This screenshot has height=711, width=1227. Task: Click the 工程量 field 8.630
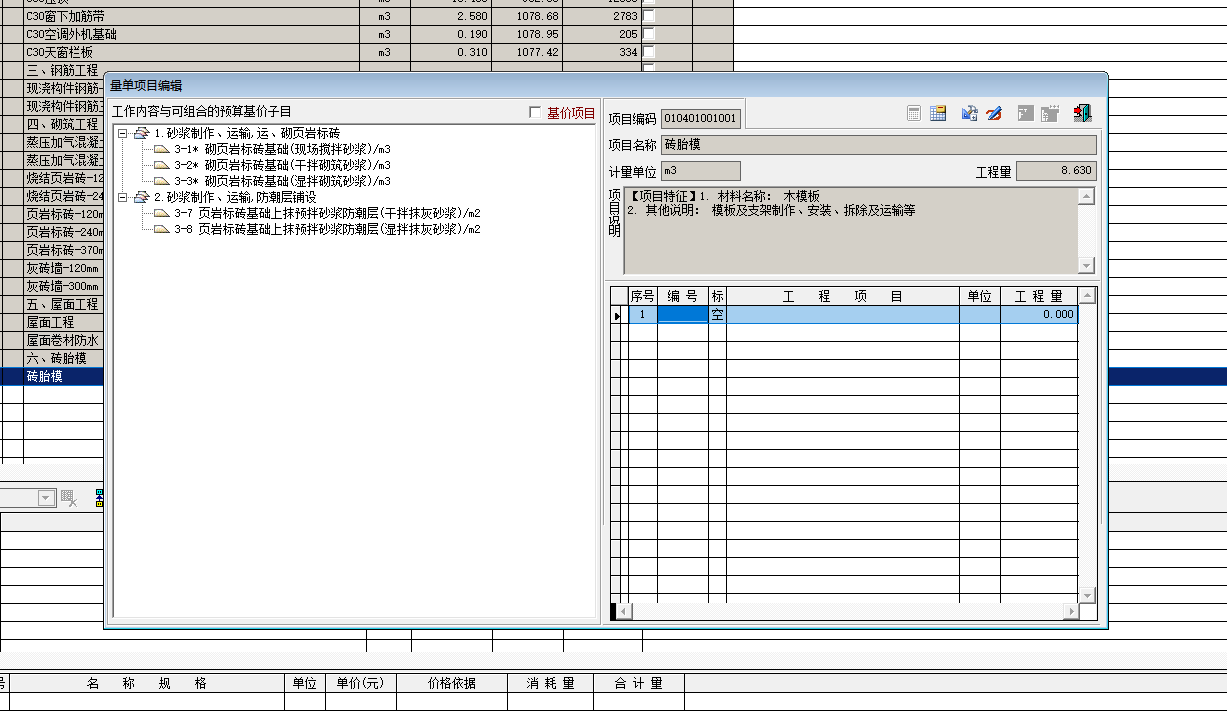[x=1056, y=171]
